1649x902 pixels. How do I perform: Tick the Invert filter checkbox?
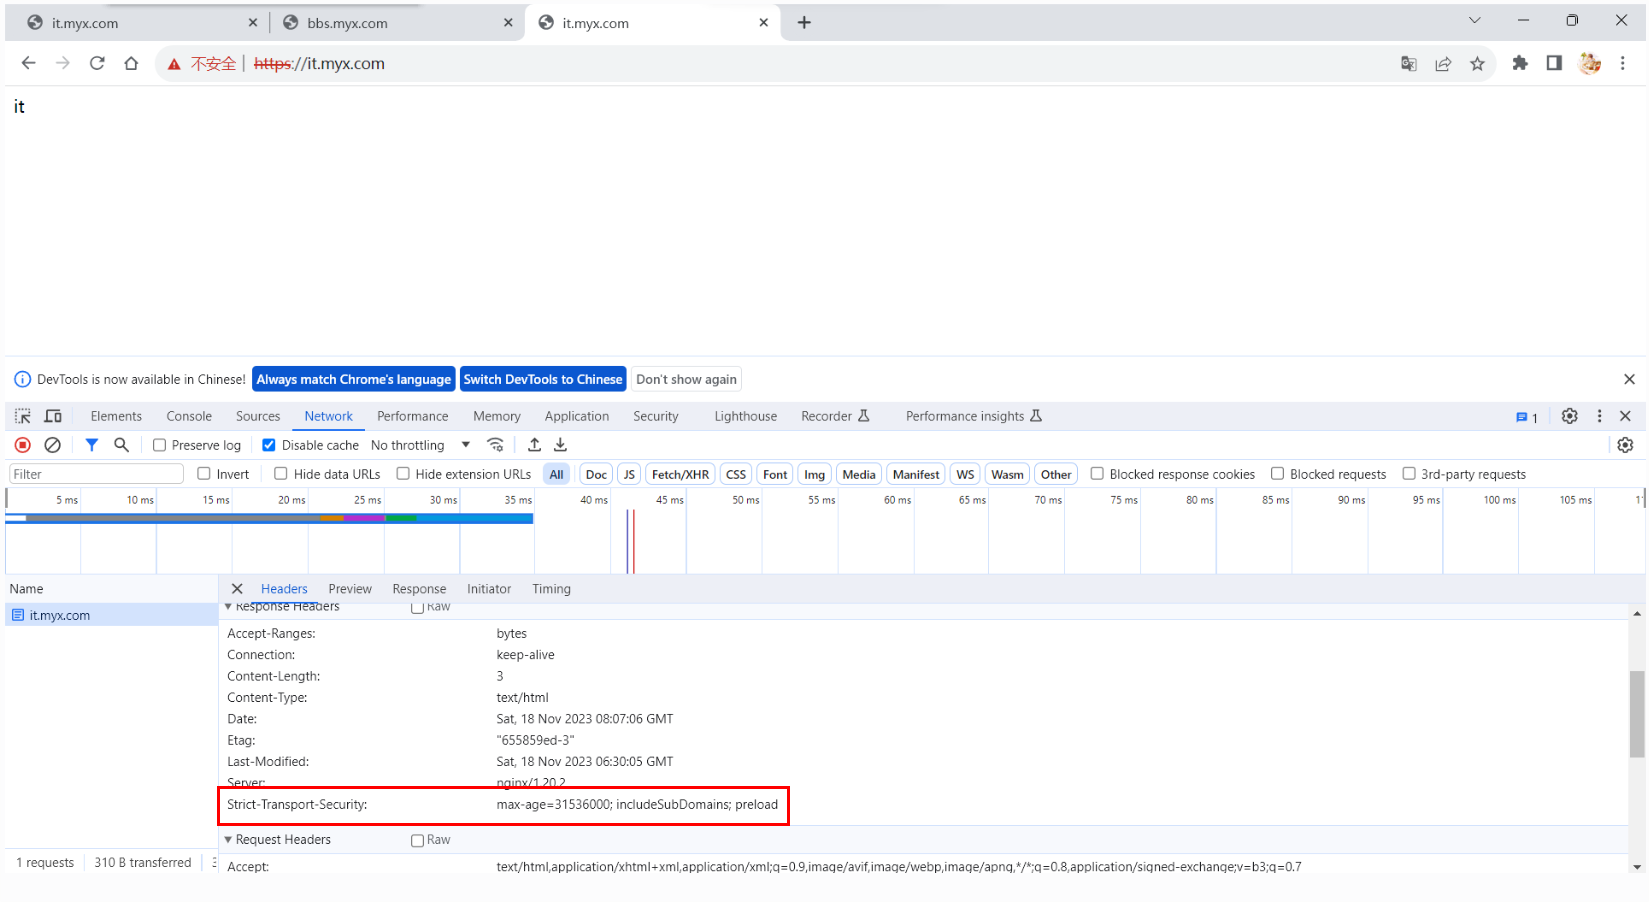pyautogui.click(x=204, y=474)
